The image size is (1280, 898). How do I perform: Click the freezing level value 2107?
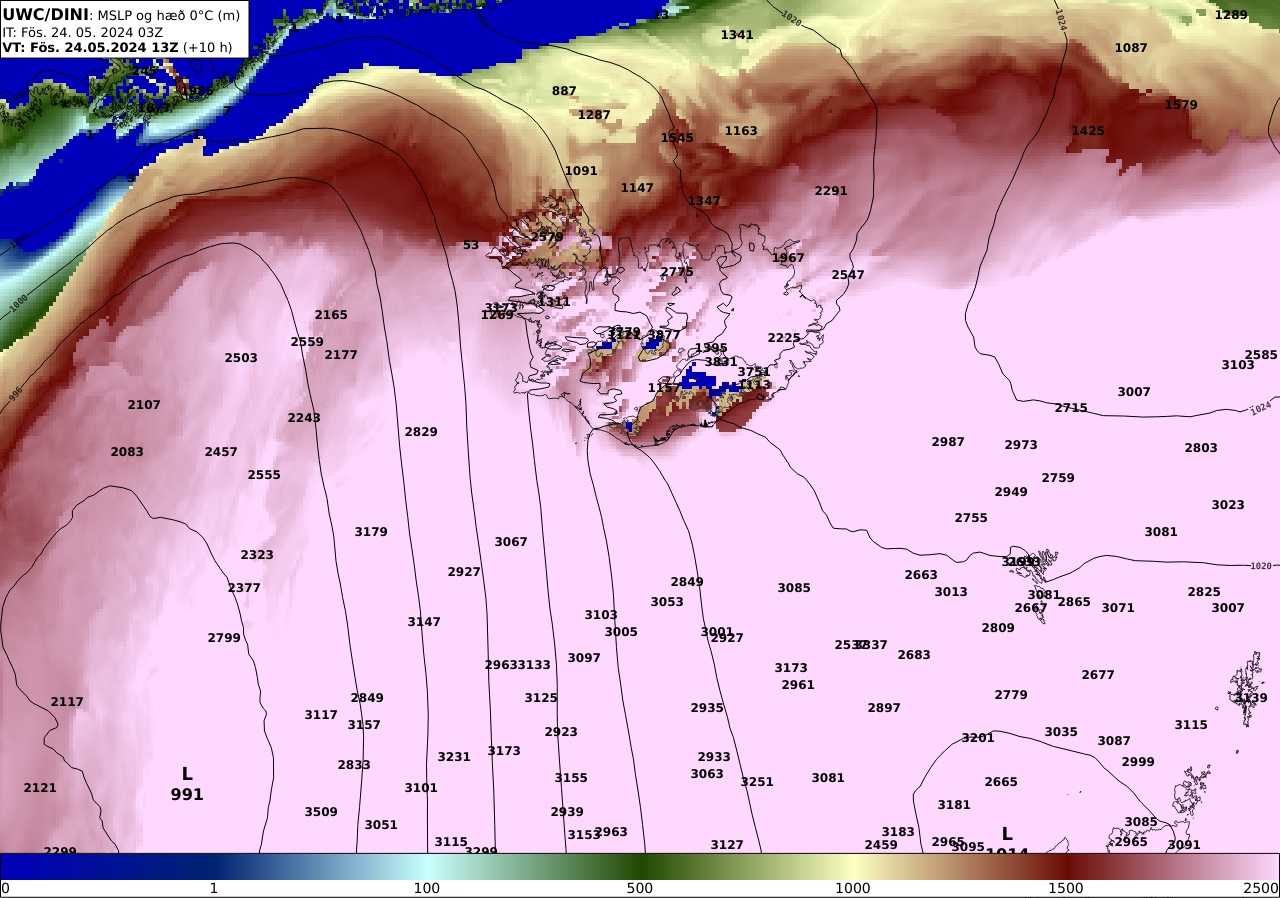click(144, 405)
